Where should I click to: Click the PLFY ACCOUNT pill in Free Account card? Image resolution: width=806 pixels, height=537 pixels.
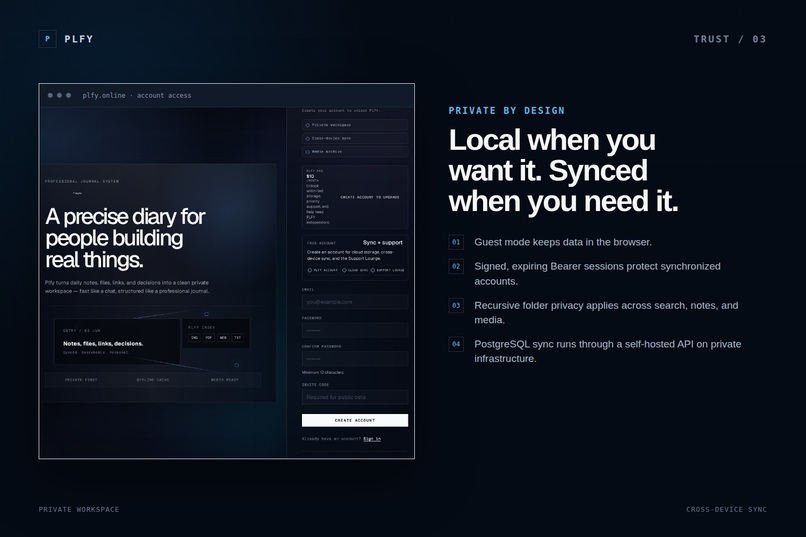tap(323, 270)
